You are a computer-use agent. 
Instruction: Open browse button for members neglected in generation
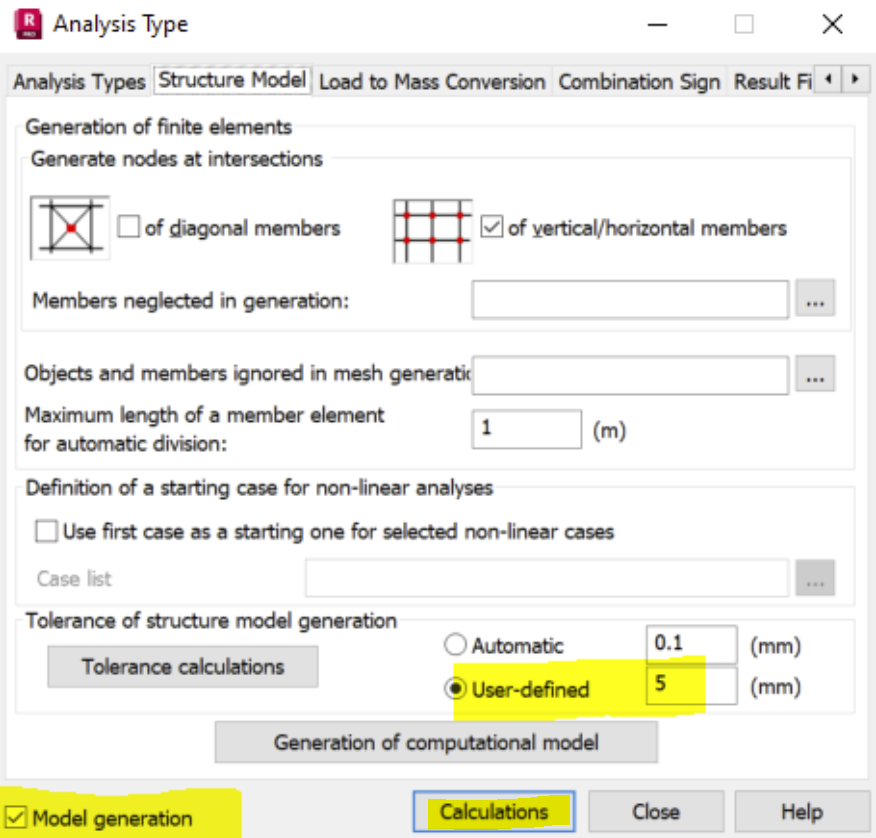point(815,299)
